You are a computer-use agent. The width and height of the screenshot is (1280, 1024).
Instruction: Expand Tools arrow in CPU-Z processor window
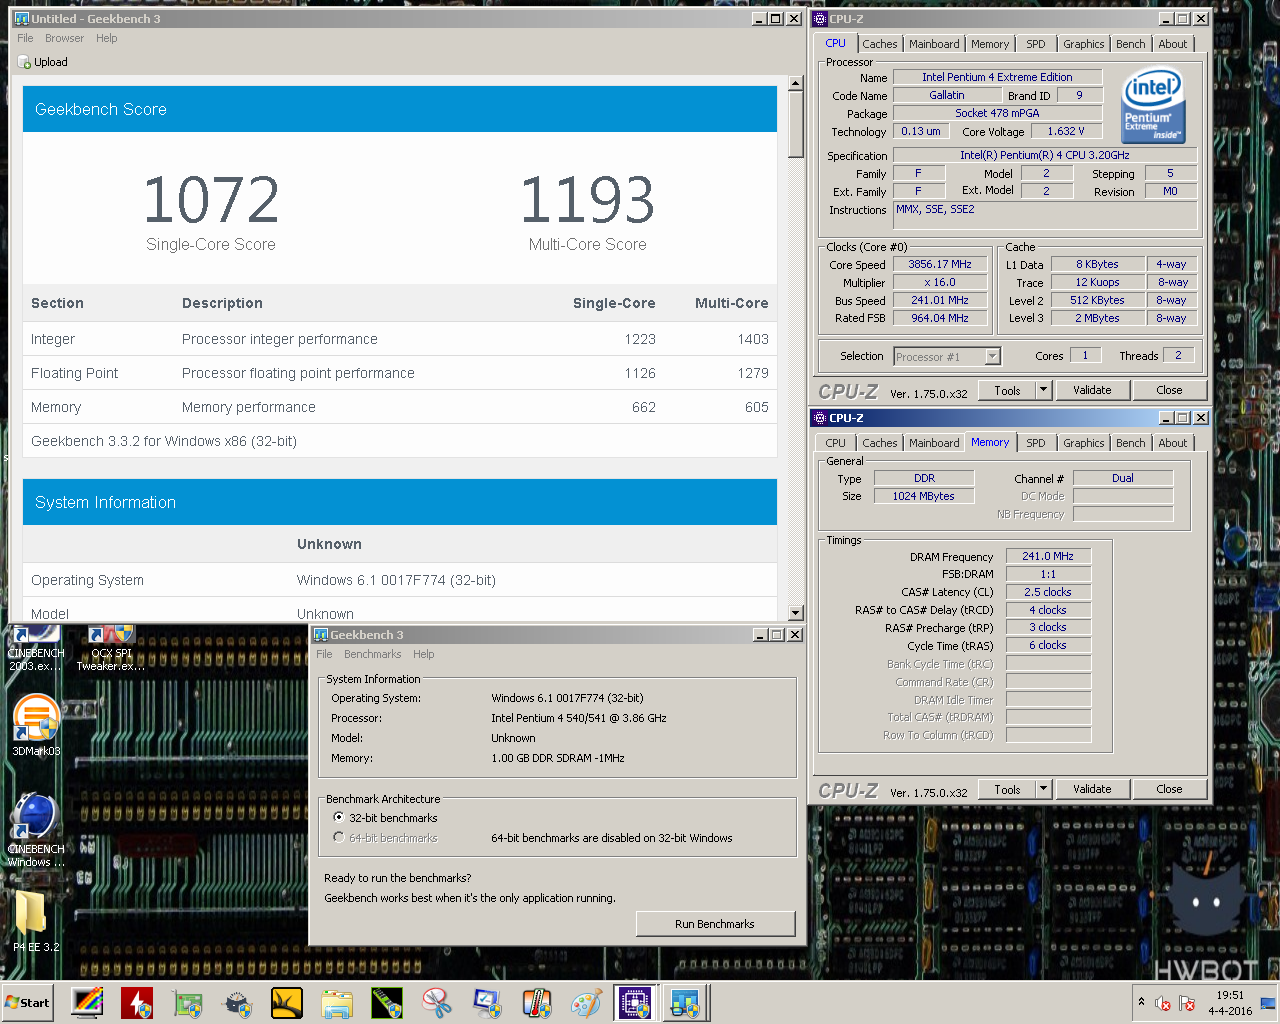1043,390
